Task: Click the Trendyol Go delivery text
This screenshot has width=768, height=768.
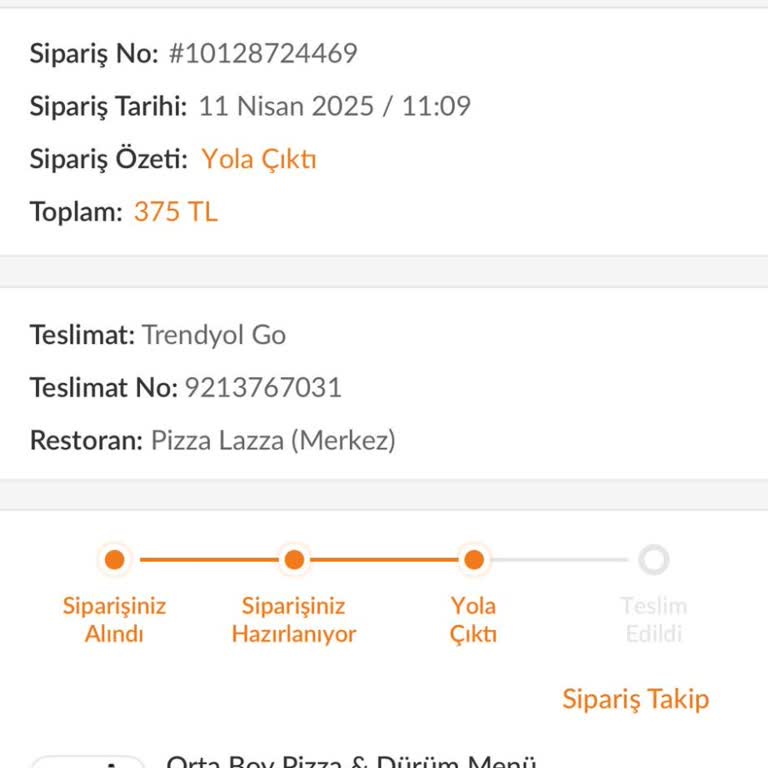Action: point(214,335)
